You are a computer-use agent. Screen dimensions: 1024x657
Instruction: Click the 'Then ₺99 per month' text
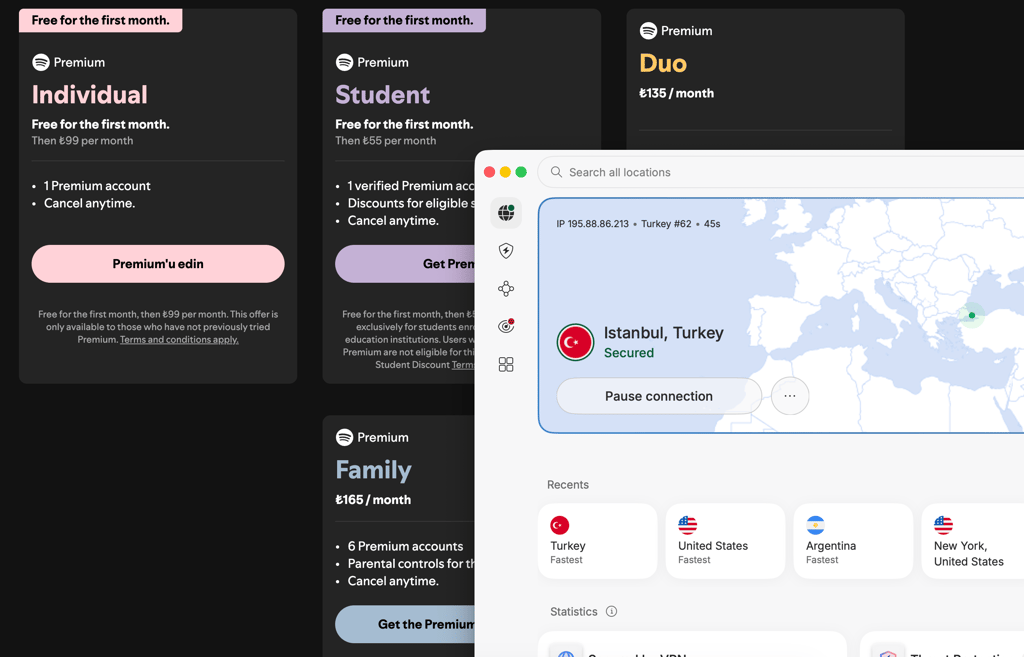tap(82, 140)
